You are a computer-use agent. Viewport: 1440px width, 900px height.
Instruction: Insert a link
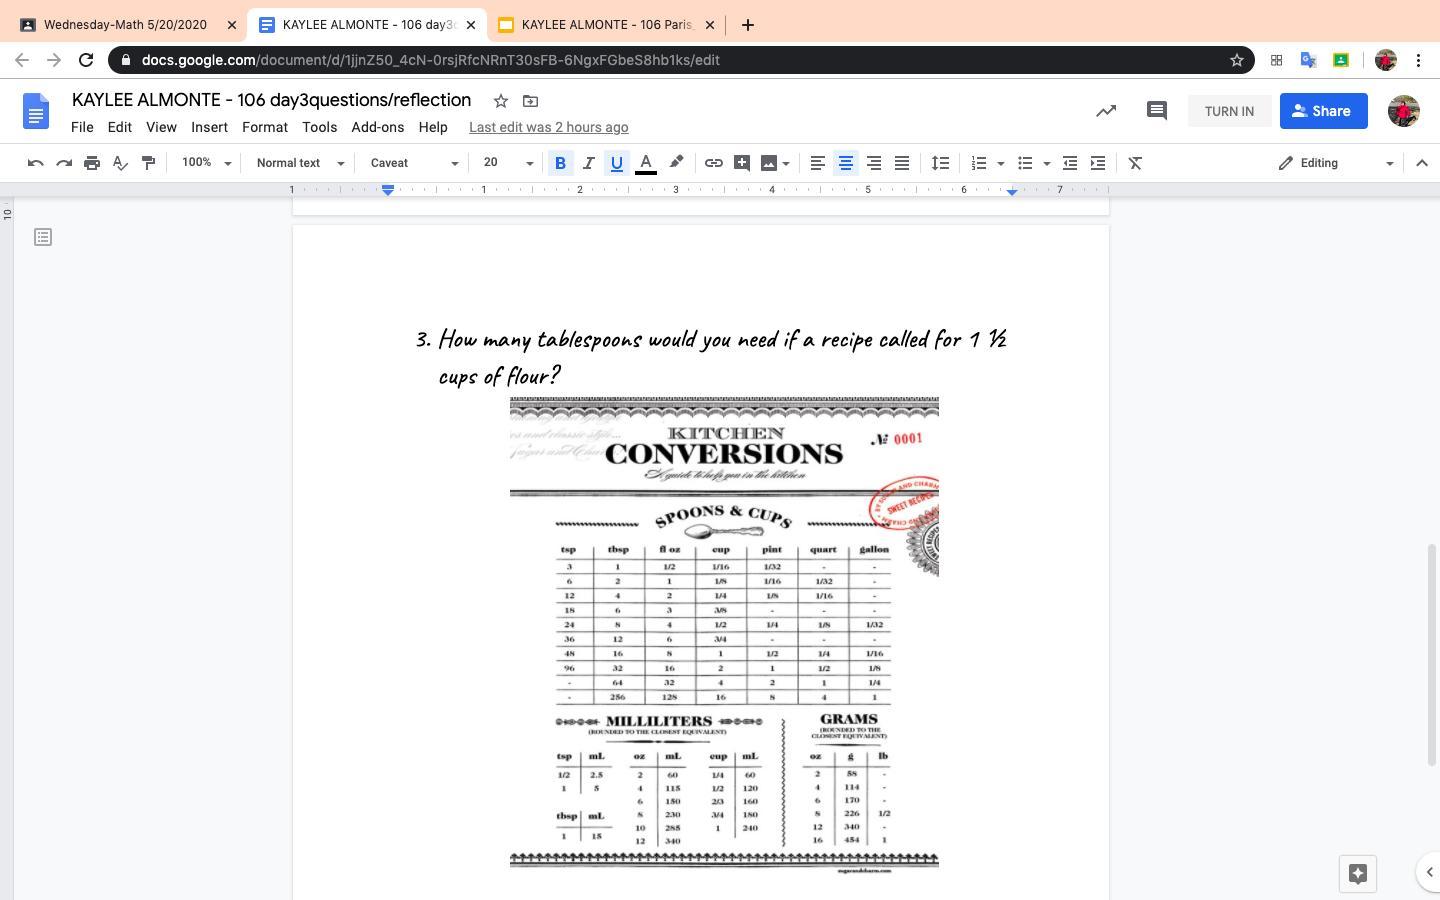pyautogui.click(x=714, y=163)
